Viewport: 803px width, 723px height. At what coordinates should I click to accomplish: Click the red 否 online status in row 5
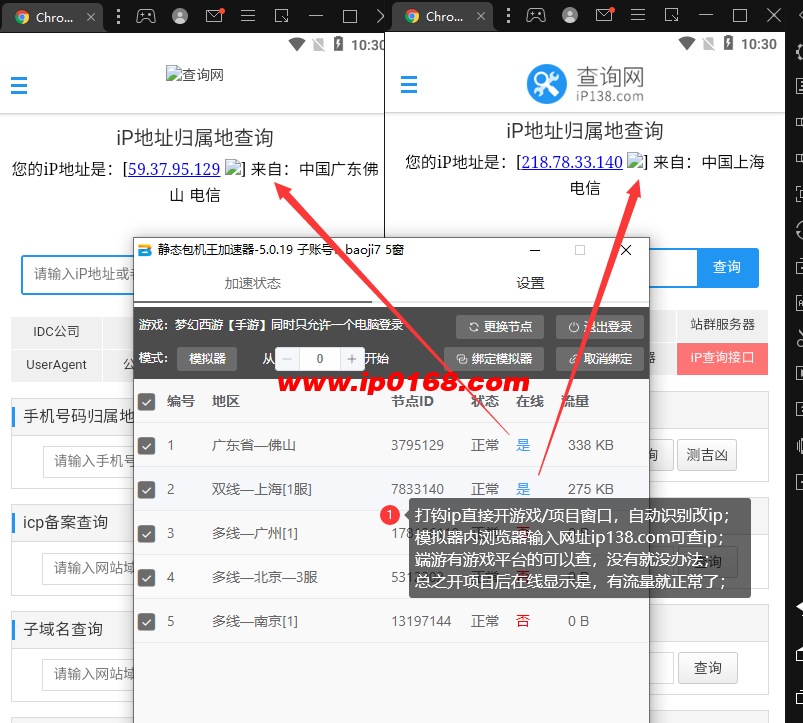pyautogui.click(x=523, y=622)
